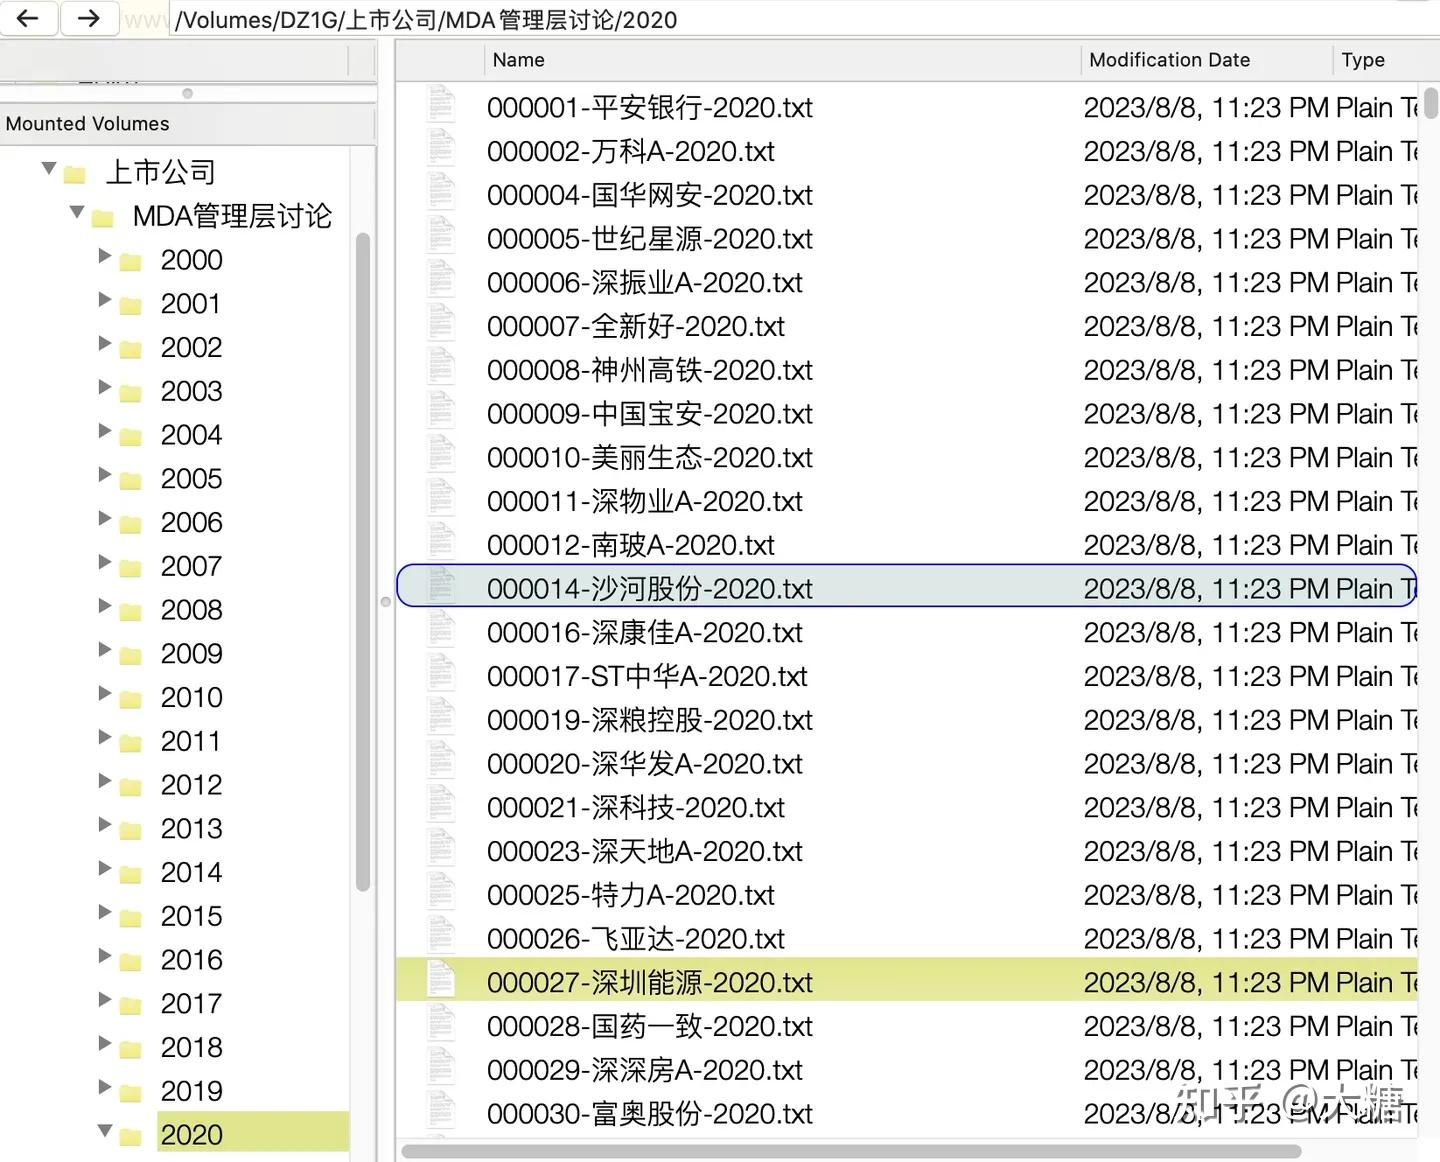Click the back navigation arrow button
1440x1162 pixels.
pos(28,18)
